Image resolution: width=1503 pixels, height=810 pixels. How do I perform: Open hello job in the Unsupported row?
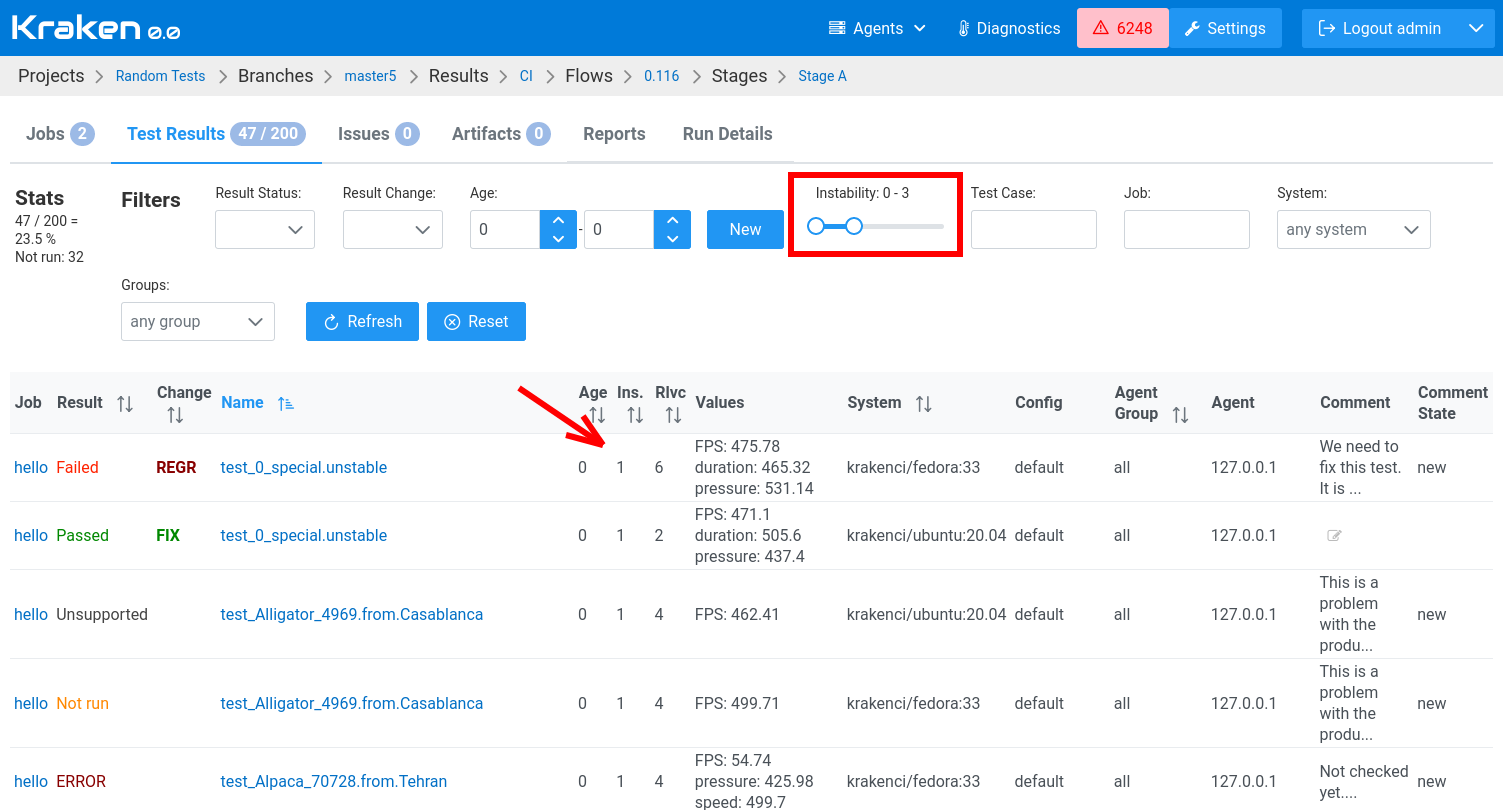point(31,614)
